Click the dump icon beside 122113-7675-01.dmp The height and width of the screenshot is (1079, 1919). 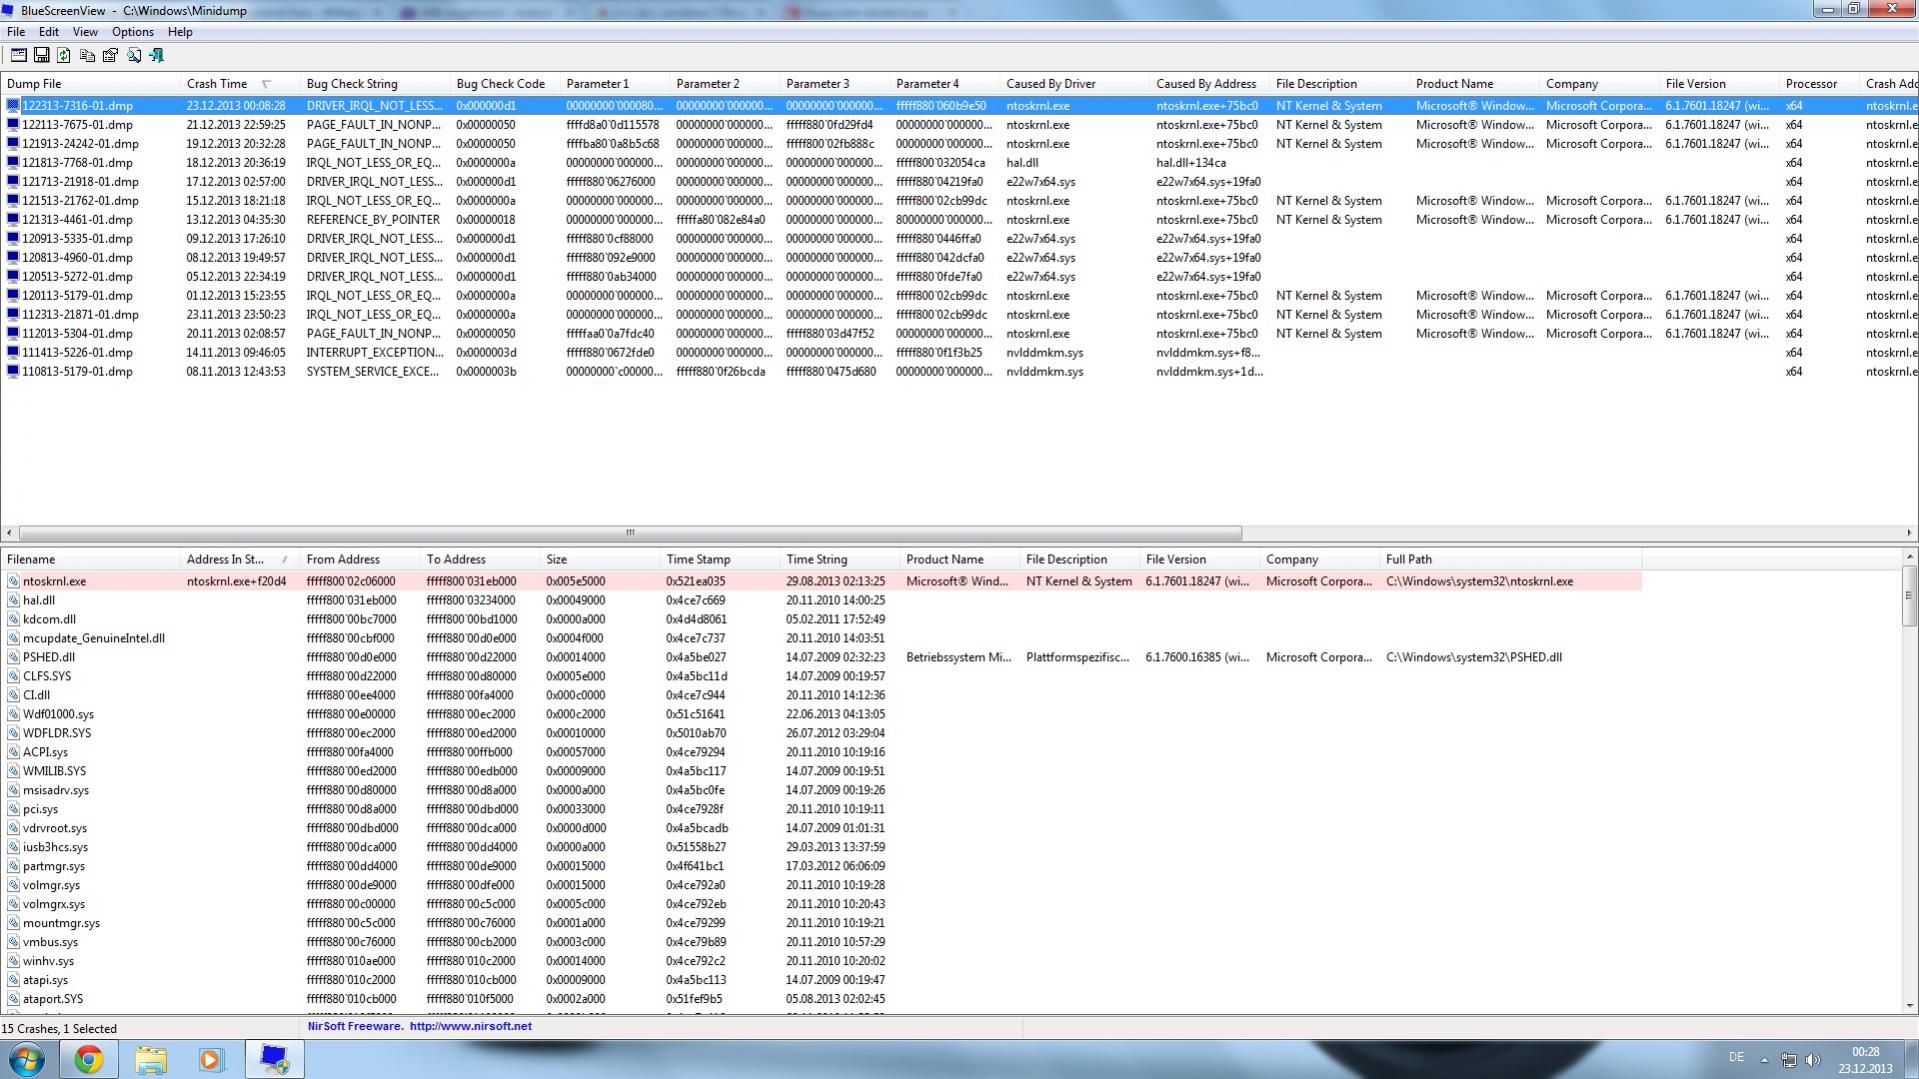click(x=13, y=125)
